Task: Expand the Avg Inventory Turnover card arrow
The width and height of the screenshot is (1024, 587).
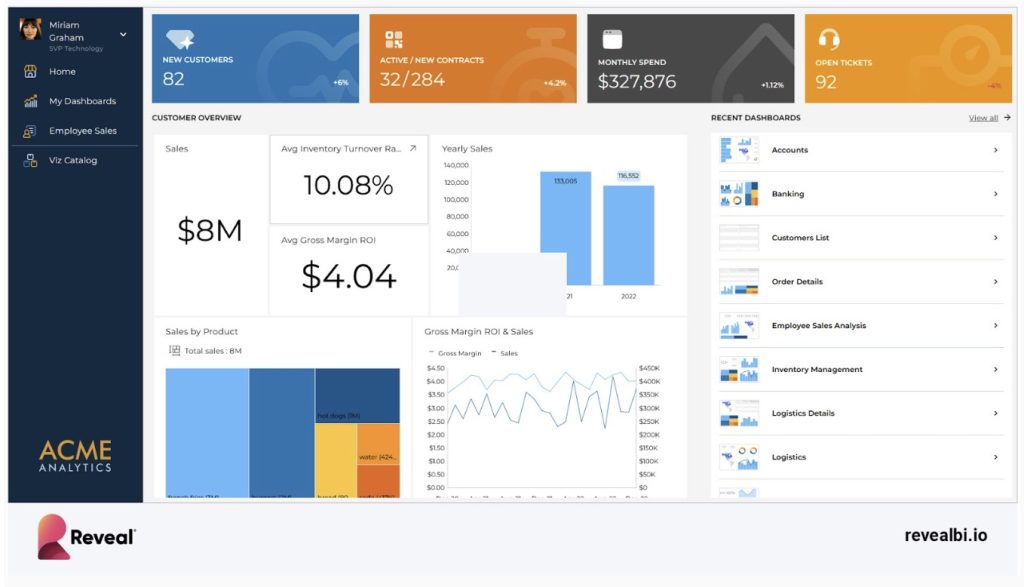Action: [413, 148]
